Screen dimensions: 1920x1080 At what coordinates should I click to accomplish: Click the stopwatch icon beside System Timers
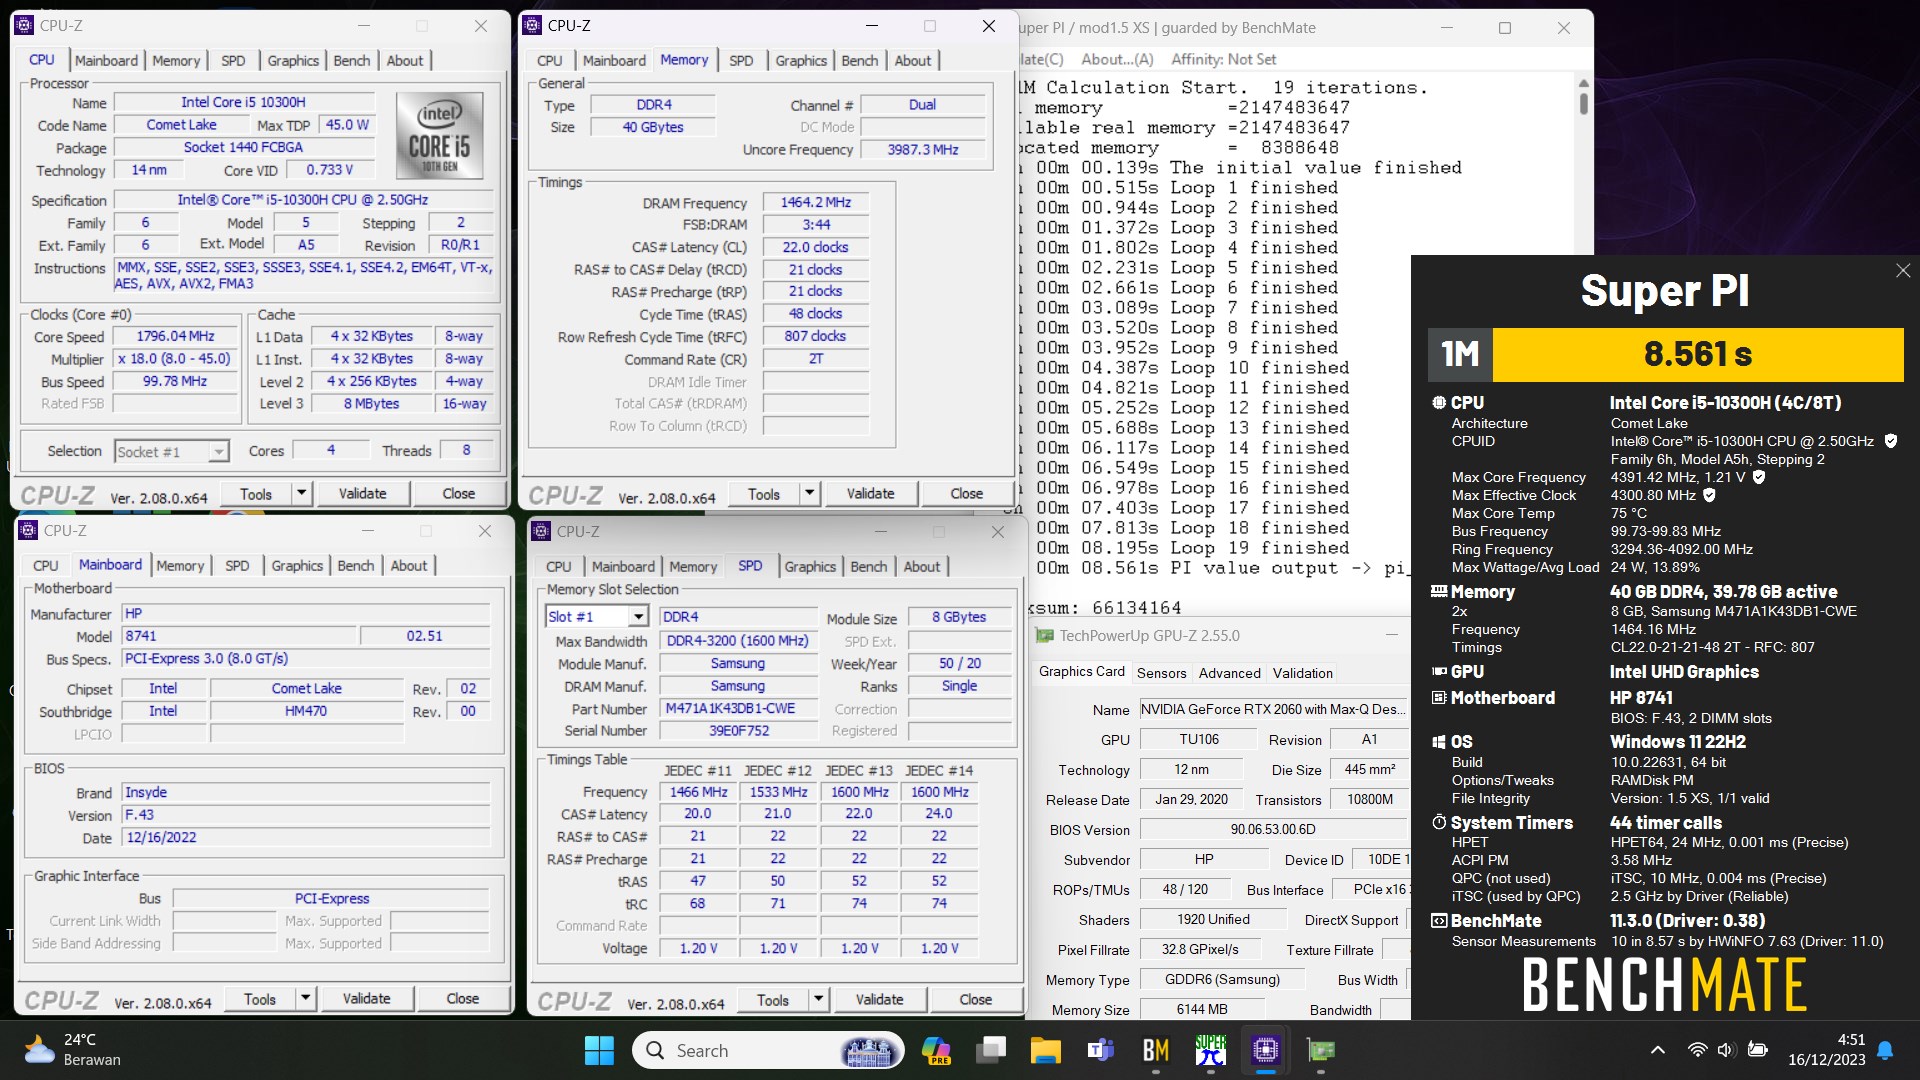[1439, 823]
